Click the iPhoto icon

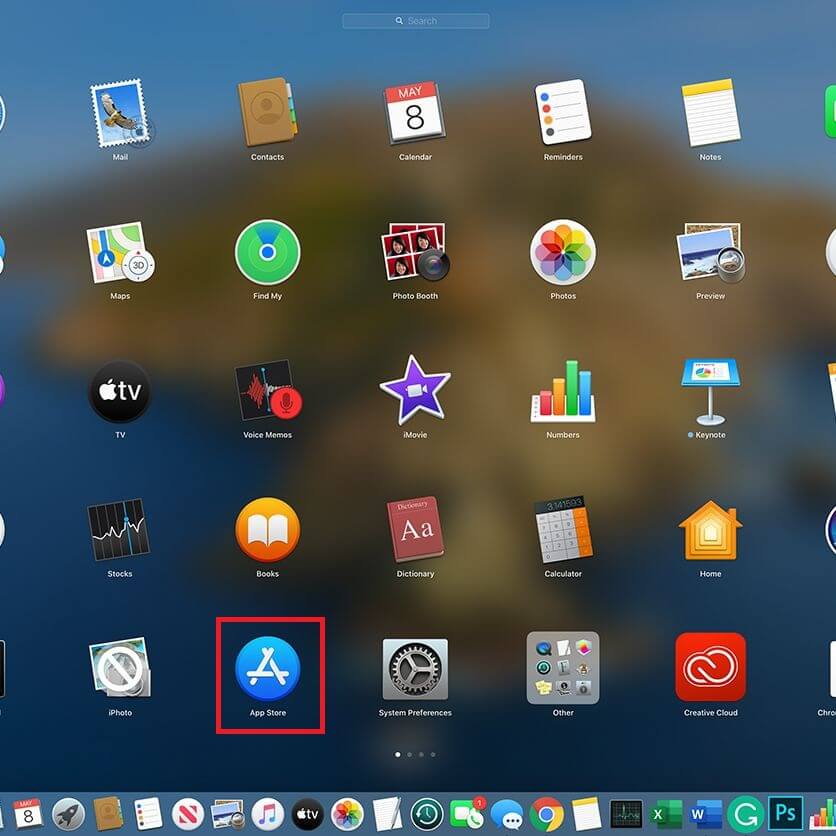pyautogui.click(x=120, y=668)
